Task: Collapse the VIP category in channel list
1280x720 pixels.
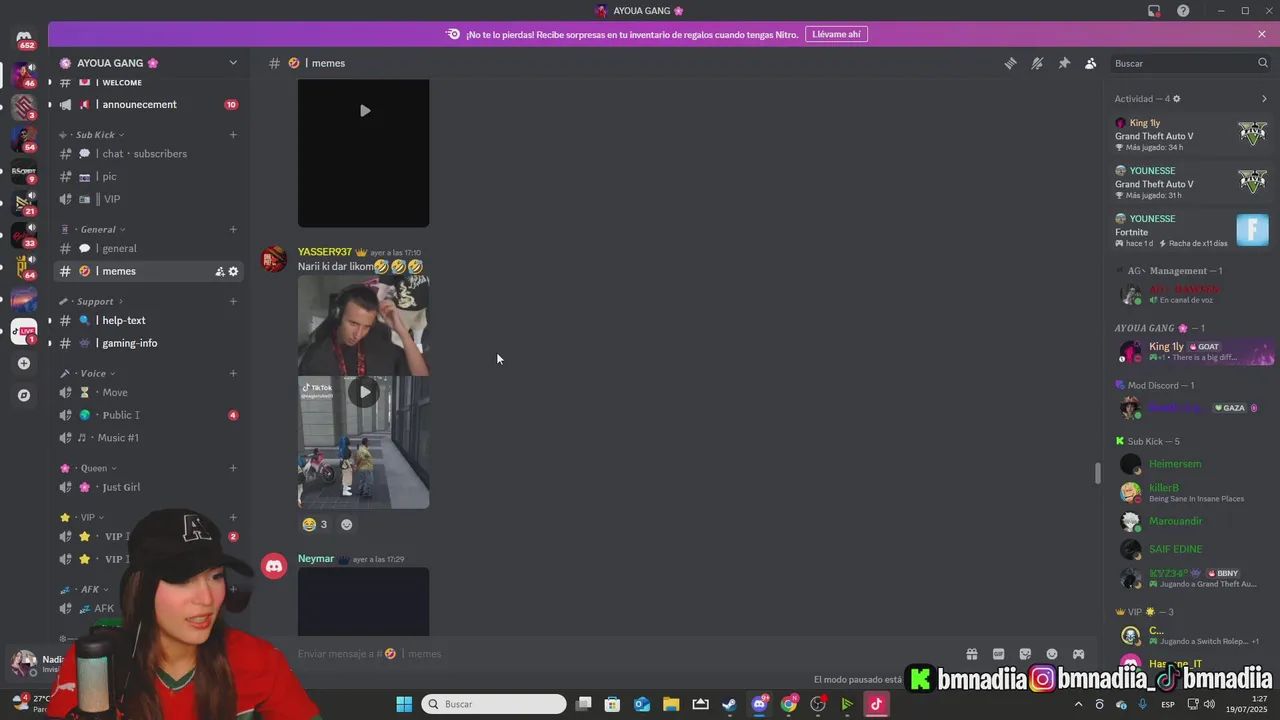Action: [88, 518]
